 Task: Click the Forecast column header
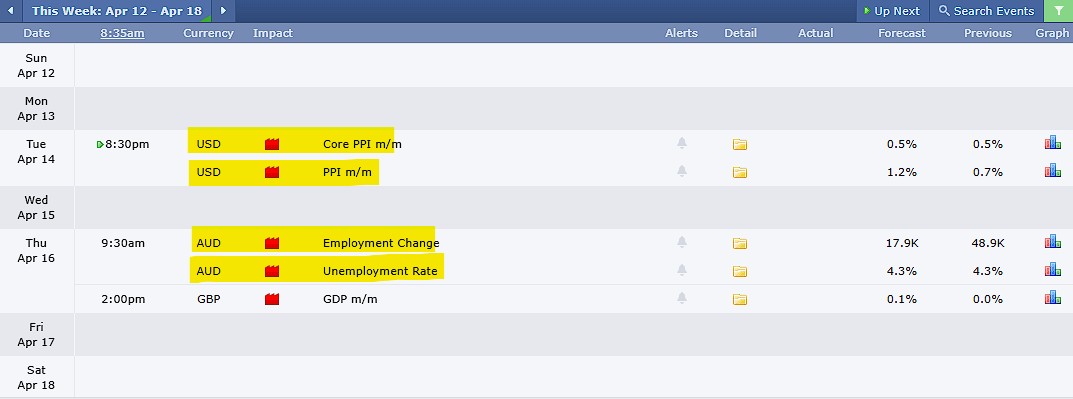coord(902,33)
